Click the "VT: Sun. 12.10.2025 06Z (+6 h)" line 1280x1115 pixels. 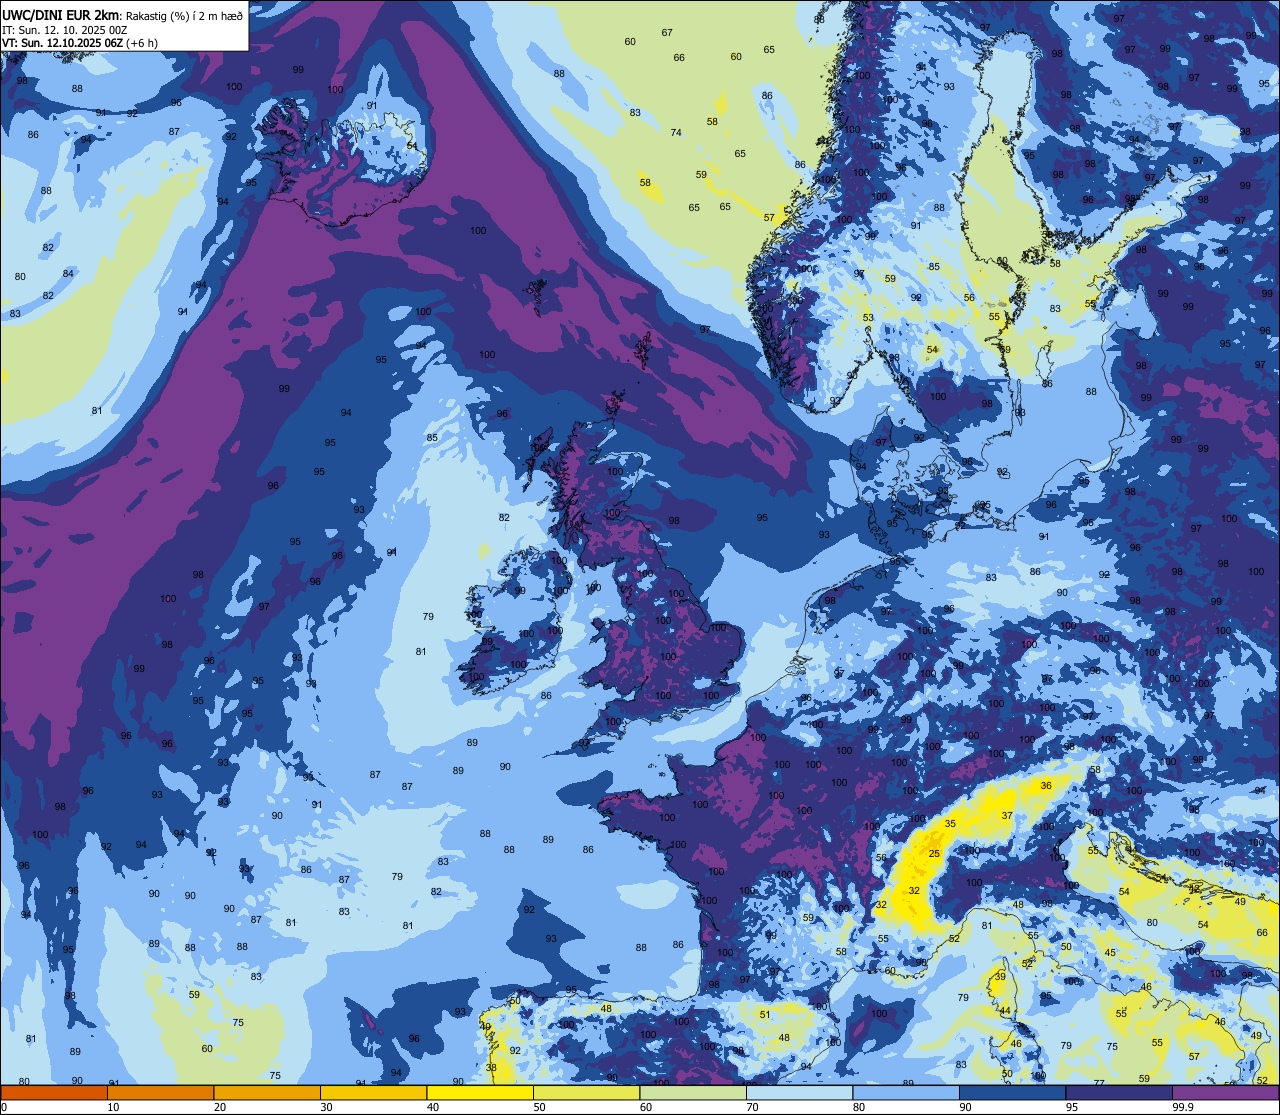(x=80, y=43)
